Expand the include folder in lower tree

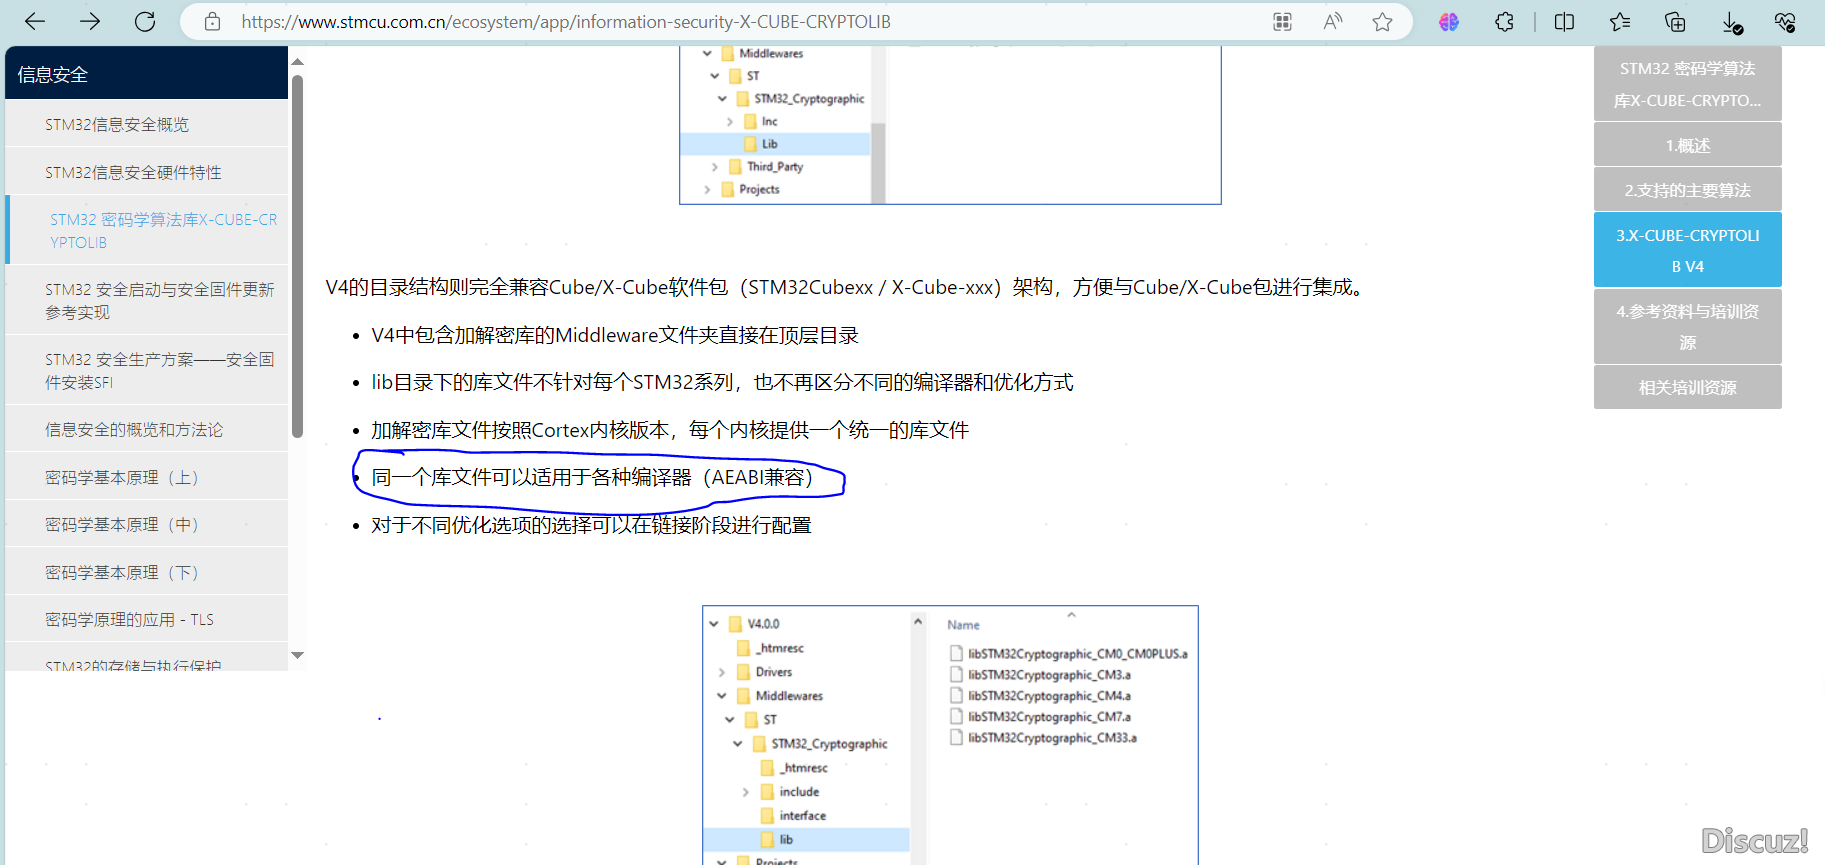coord(746,792)
